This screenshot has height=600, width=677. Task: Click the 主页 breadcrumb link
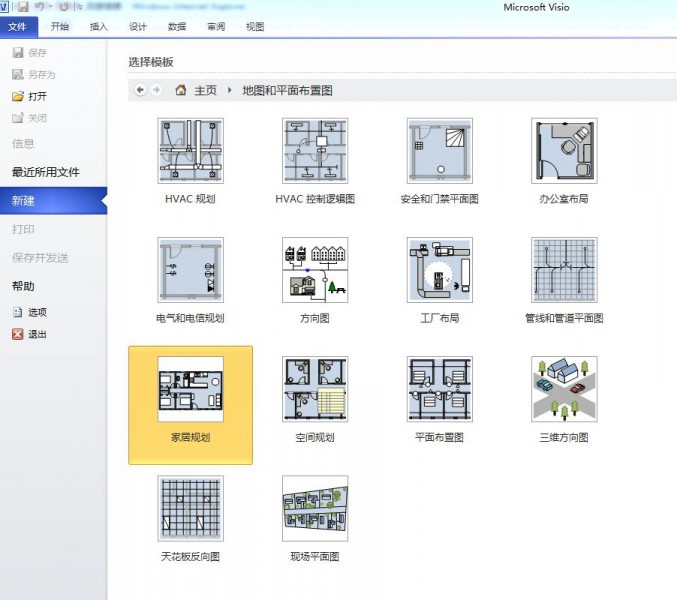coord(205,90)
